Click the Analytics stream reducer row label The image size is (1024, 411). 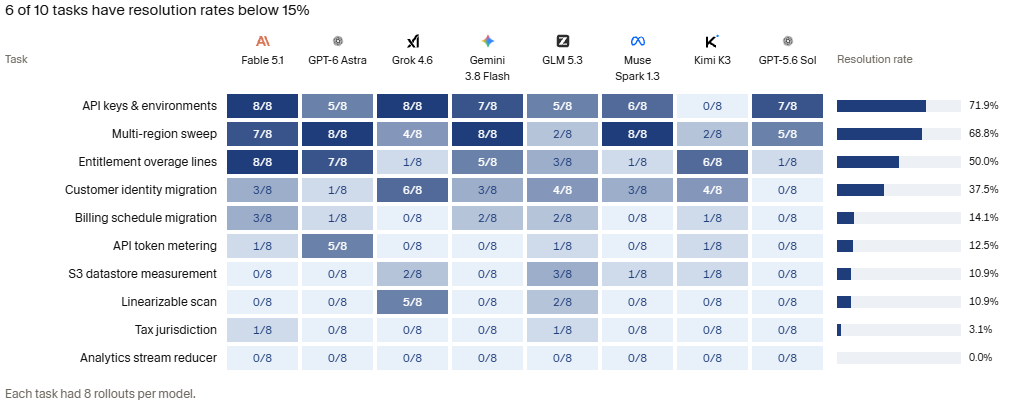point(148,358)
